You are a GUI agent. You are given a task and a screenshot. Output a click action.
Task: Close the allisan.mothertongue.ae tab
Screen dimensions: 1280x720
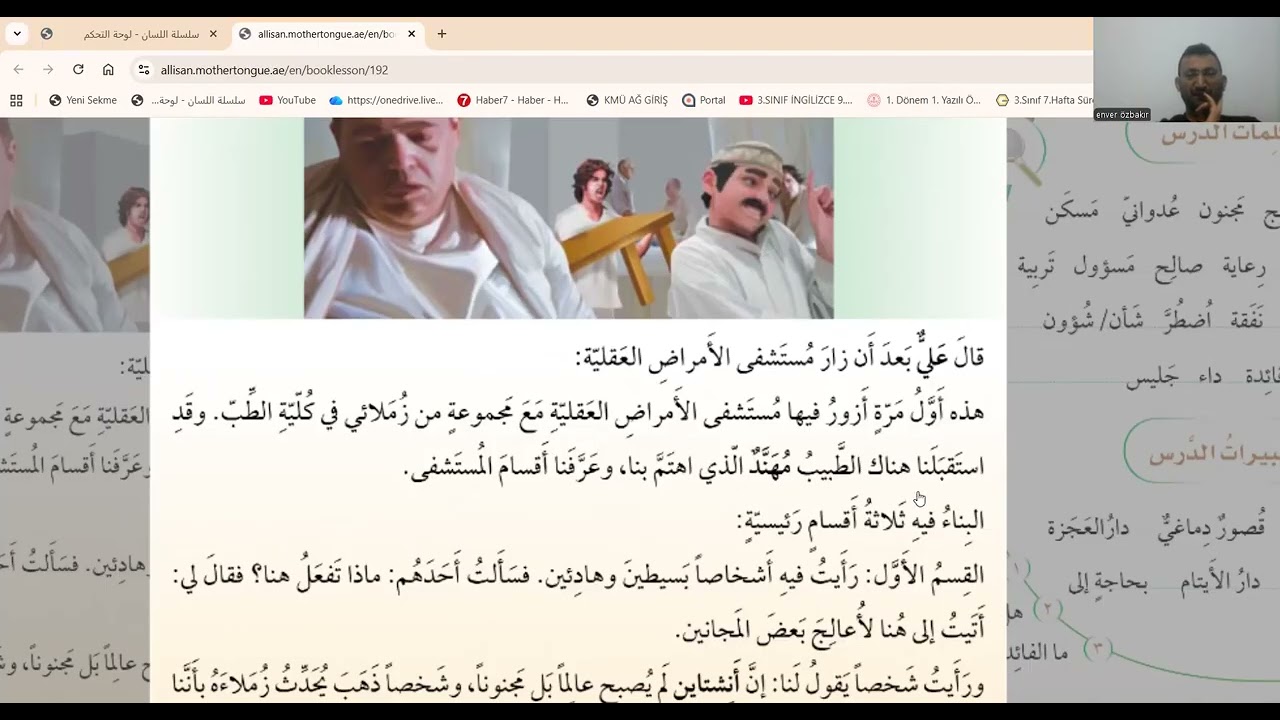411,34
